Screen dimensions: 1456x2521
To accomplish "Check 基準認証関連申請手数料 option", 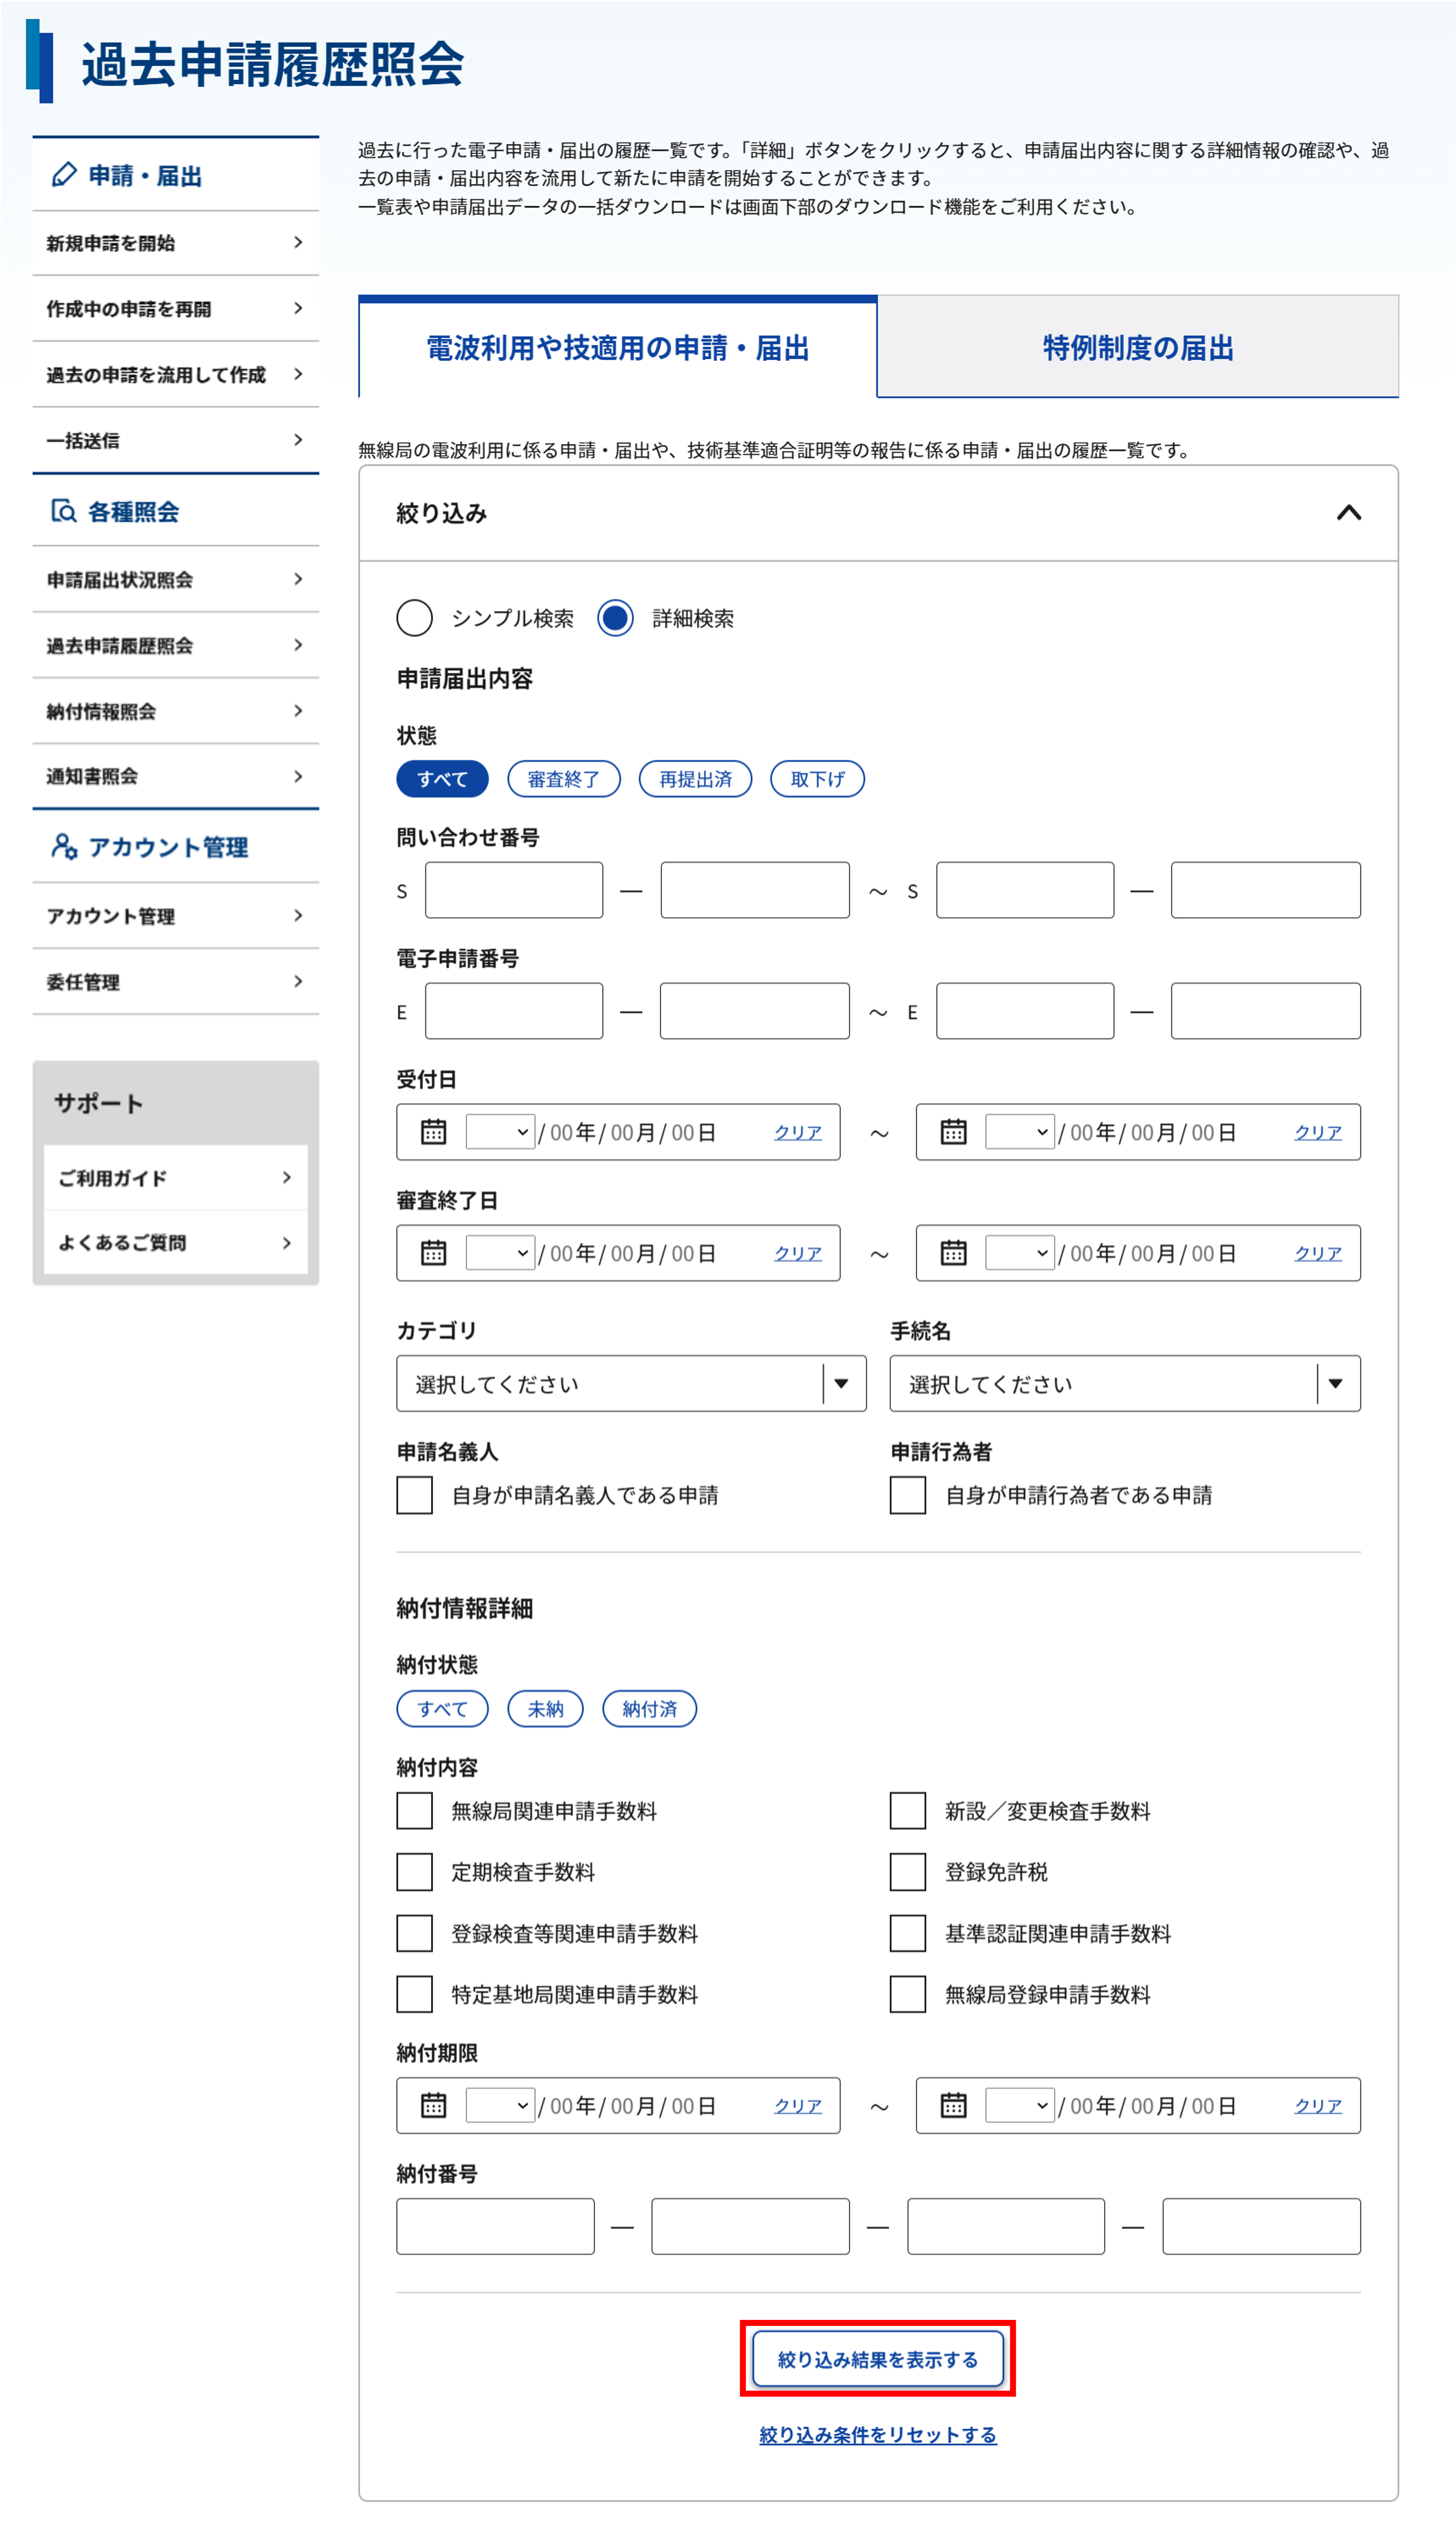I will coord(908,1933).
